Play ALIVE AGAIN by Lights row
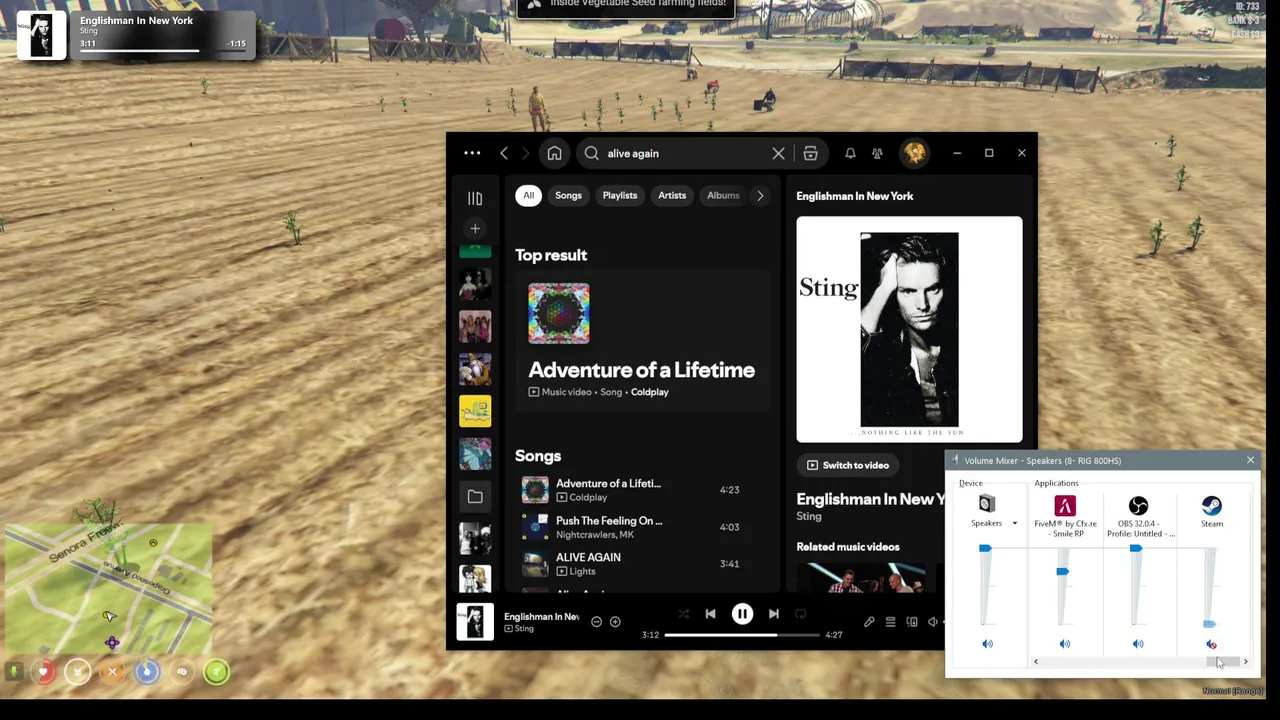Image resolution: width=1280 pixels, height=720 pixels. (x=642, y=564)
